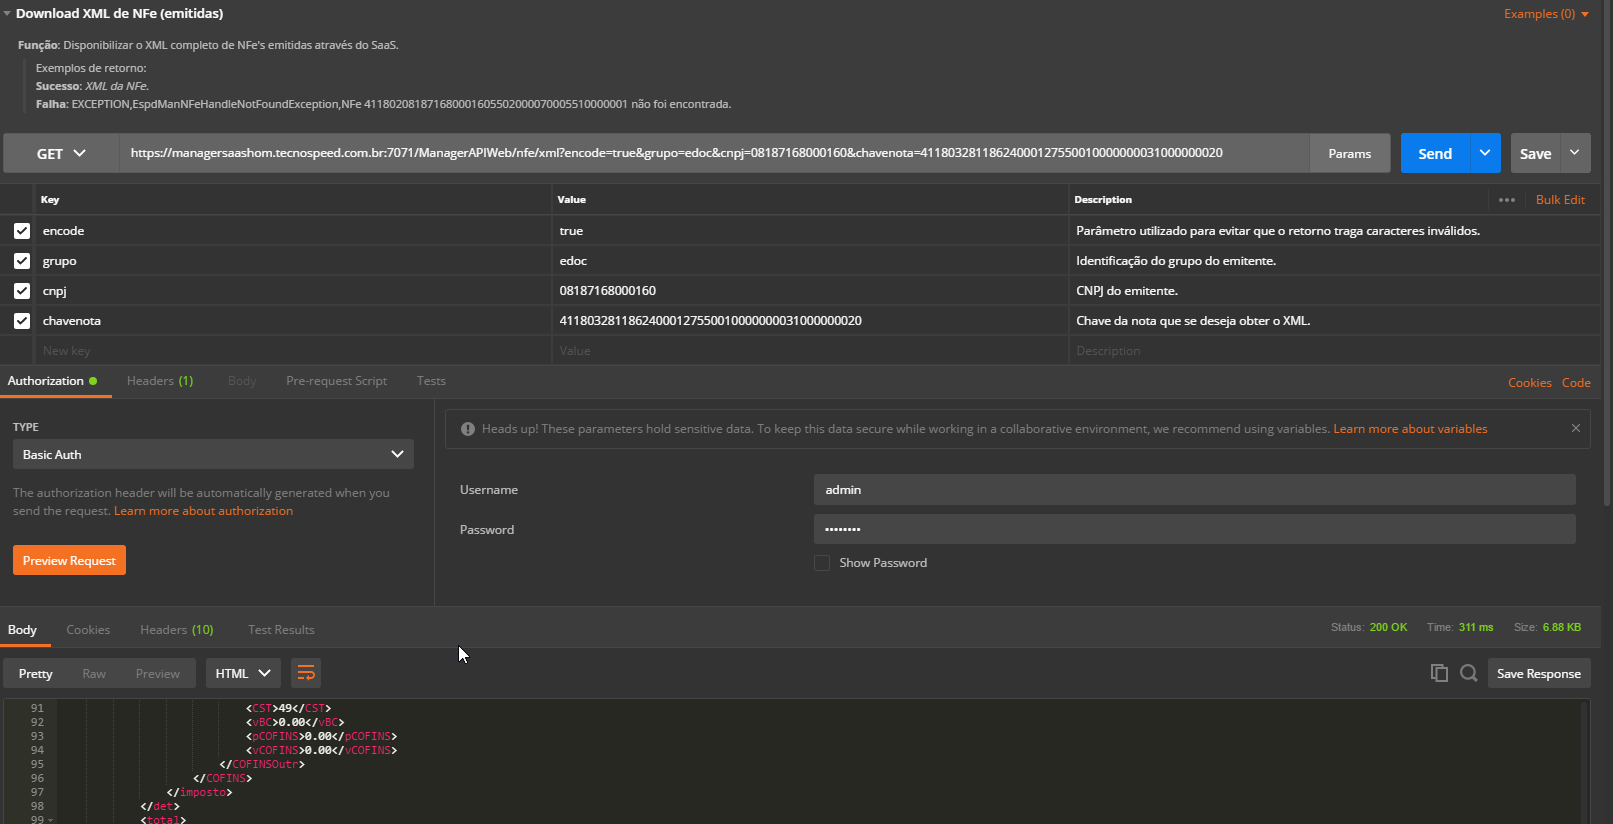Open the HTTP method GET dropdown
The width and height of the screenshot is (1613, 824).
click(61, 153)
